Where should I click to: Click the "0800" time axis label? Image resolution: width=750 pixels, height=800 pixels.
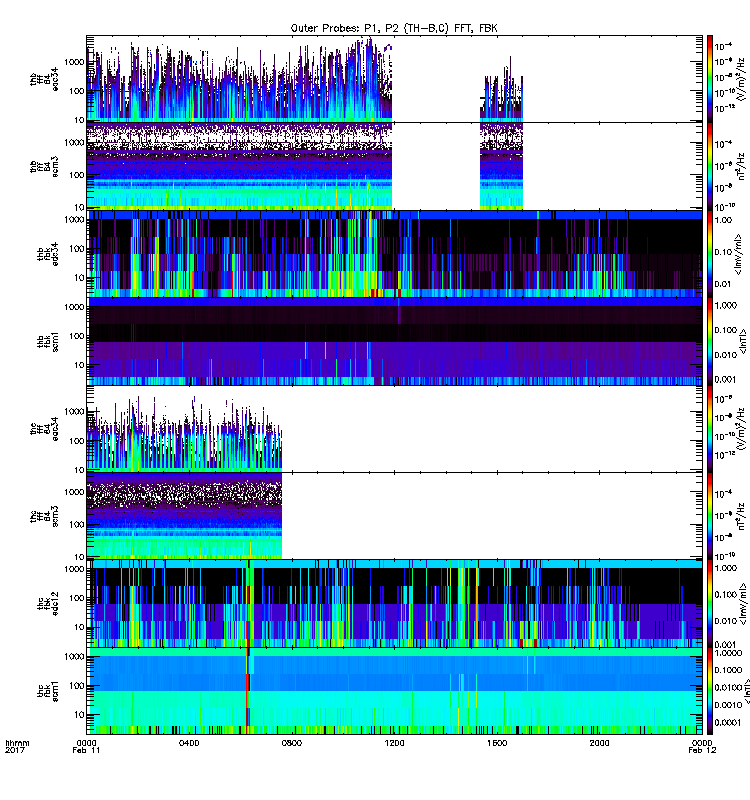(x=291, y=743)
